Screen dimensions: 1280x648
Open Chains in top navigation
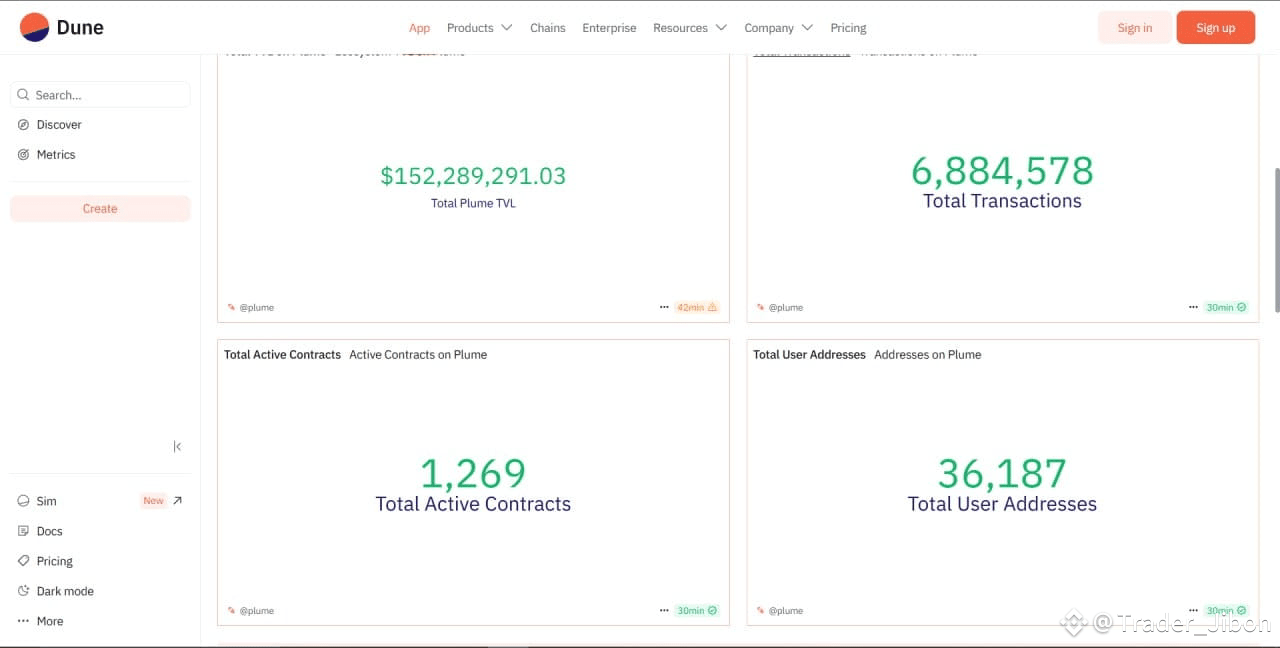point(547,28)
